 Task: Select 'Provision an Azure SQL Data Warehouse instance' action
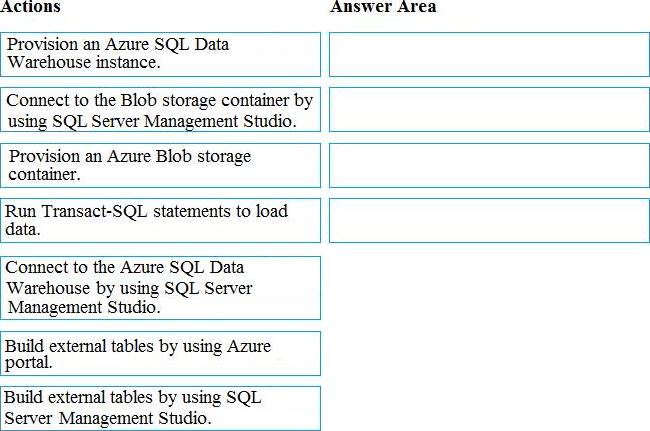(x=161, y=54)
